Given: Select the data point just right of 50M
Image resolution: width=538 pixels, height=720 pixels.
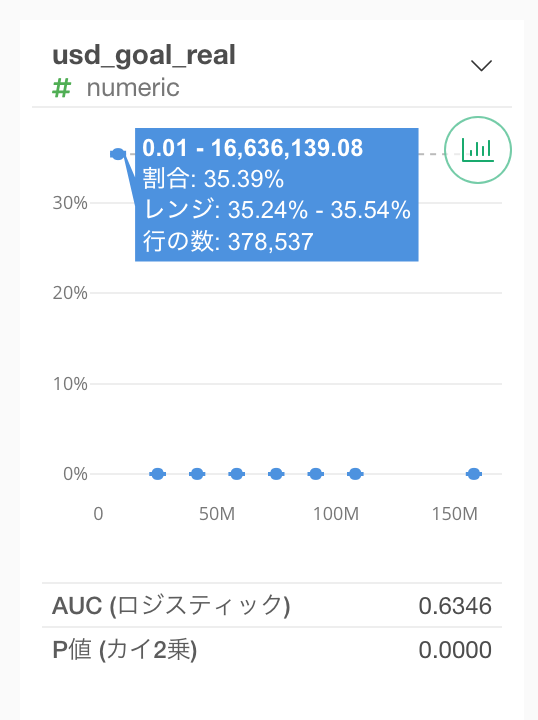Looking at the screenshot, I should [x=236, y=473].
